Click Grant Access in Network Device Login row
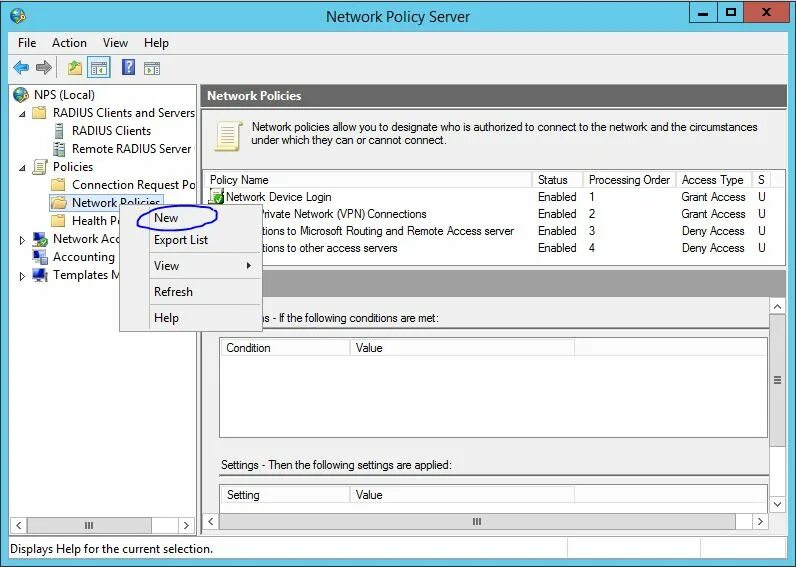The width and height of the screenshot is (796, 567). [x=713, y=196]
